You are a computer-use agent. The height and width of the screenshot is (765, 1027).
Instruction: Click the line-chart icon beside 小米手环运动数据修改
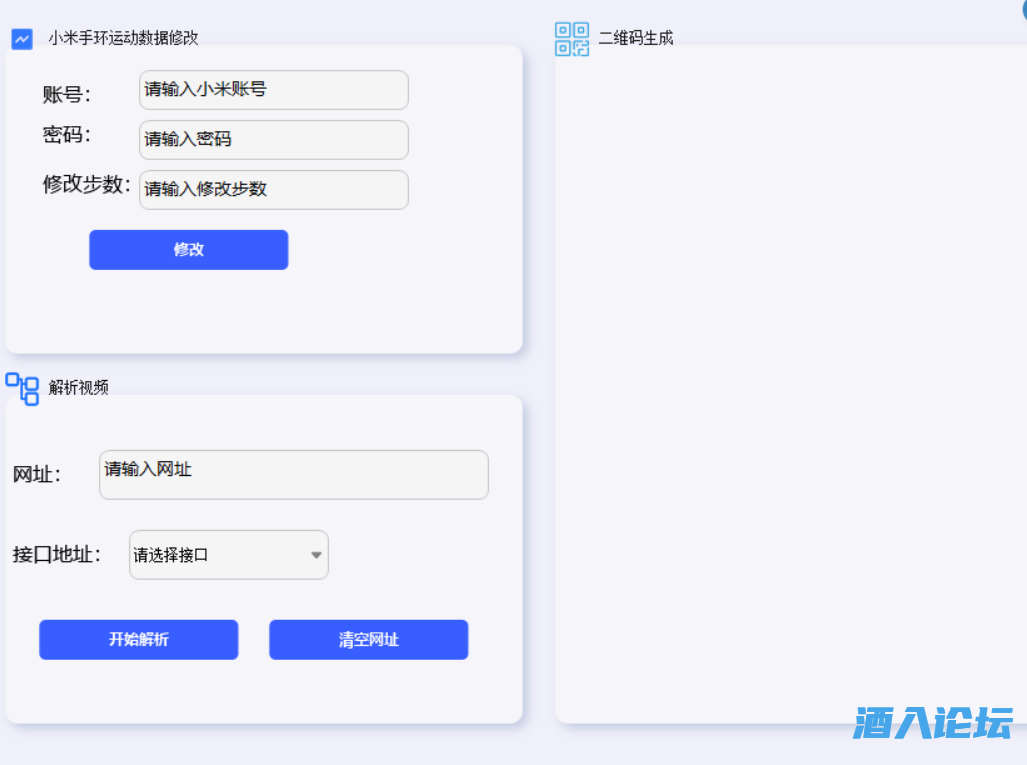pos(21,38)
